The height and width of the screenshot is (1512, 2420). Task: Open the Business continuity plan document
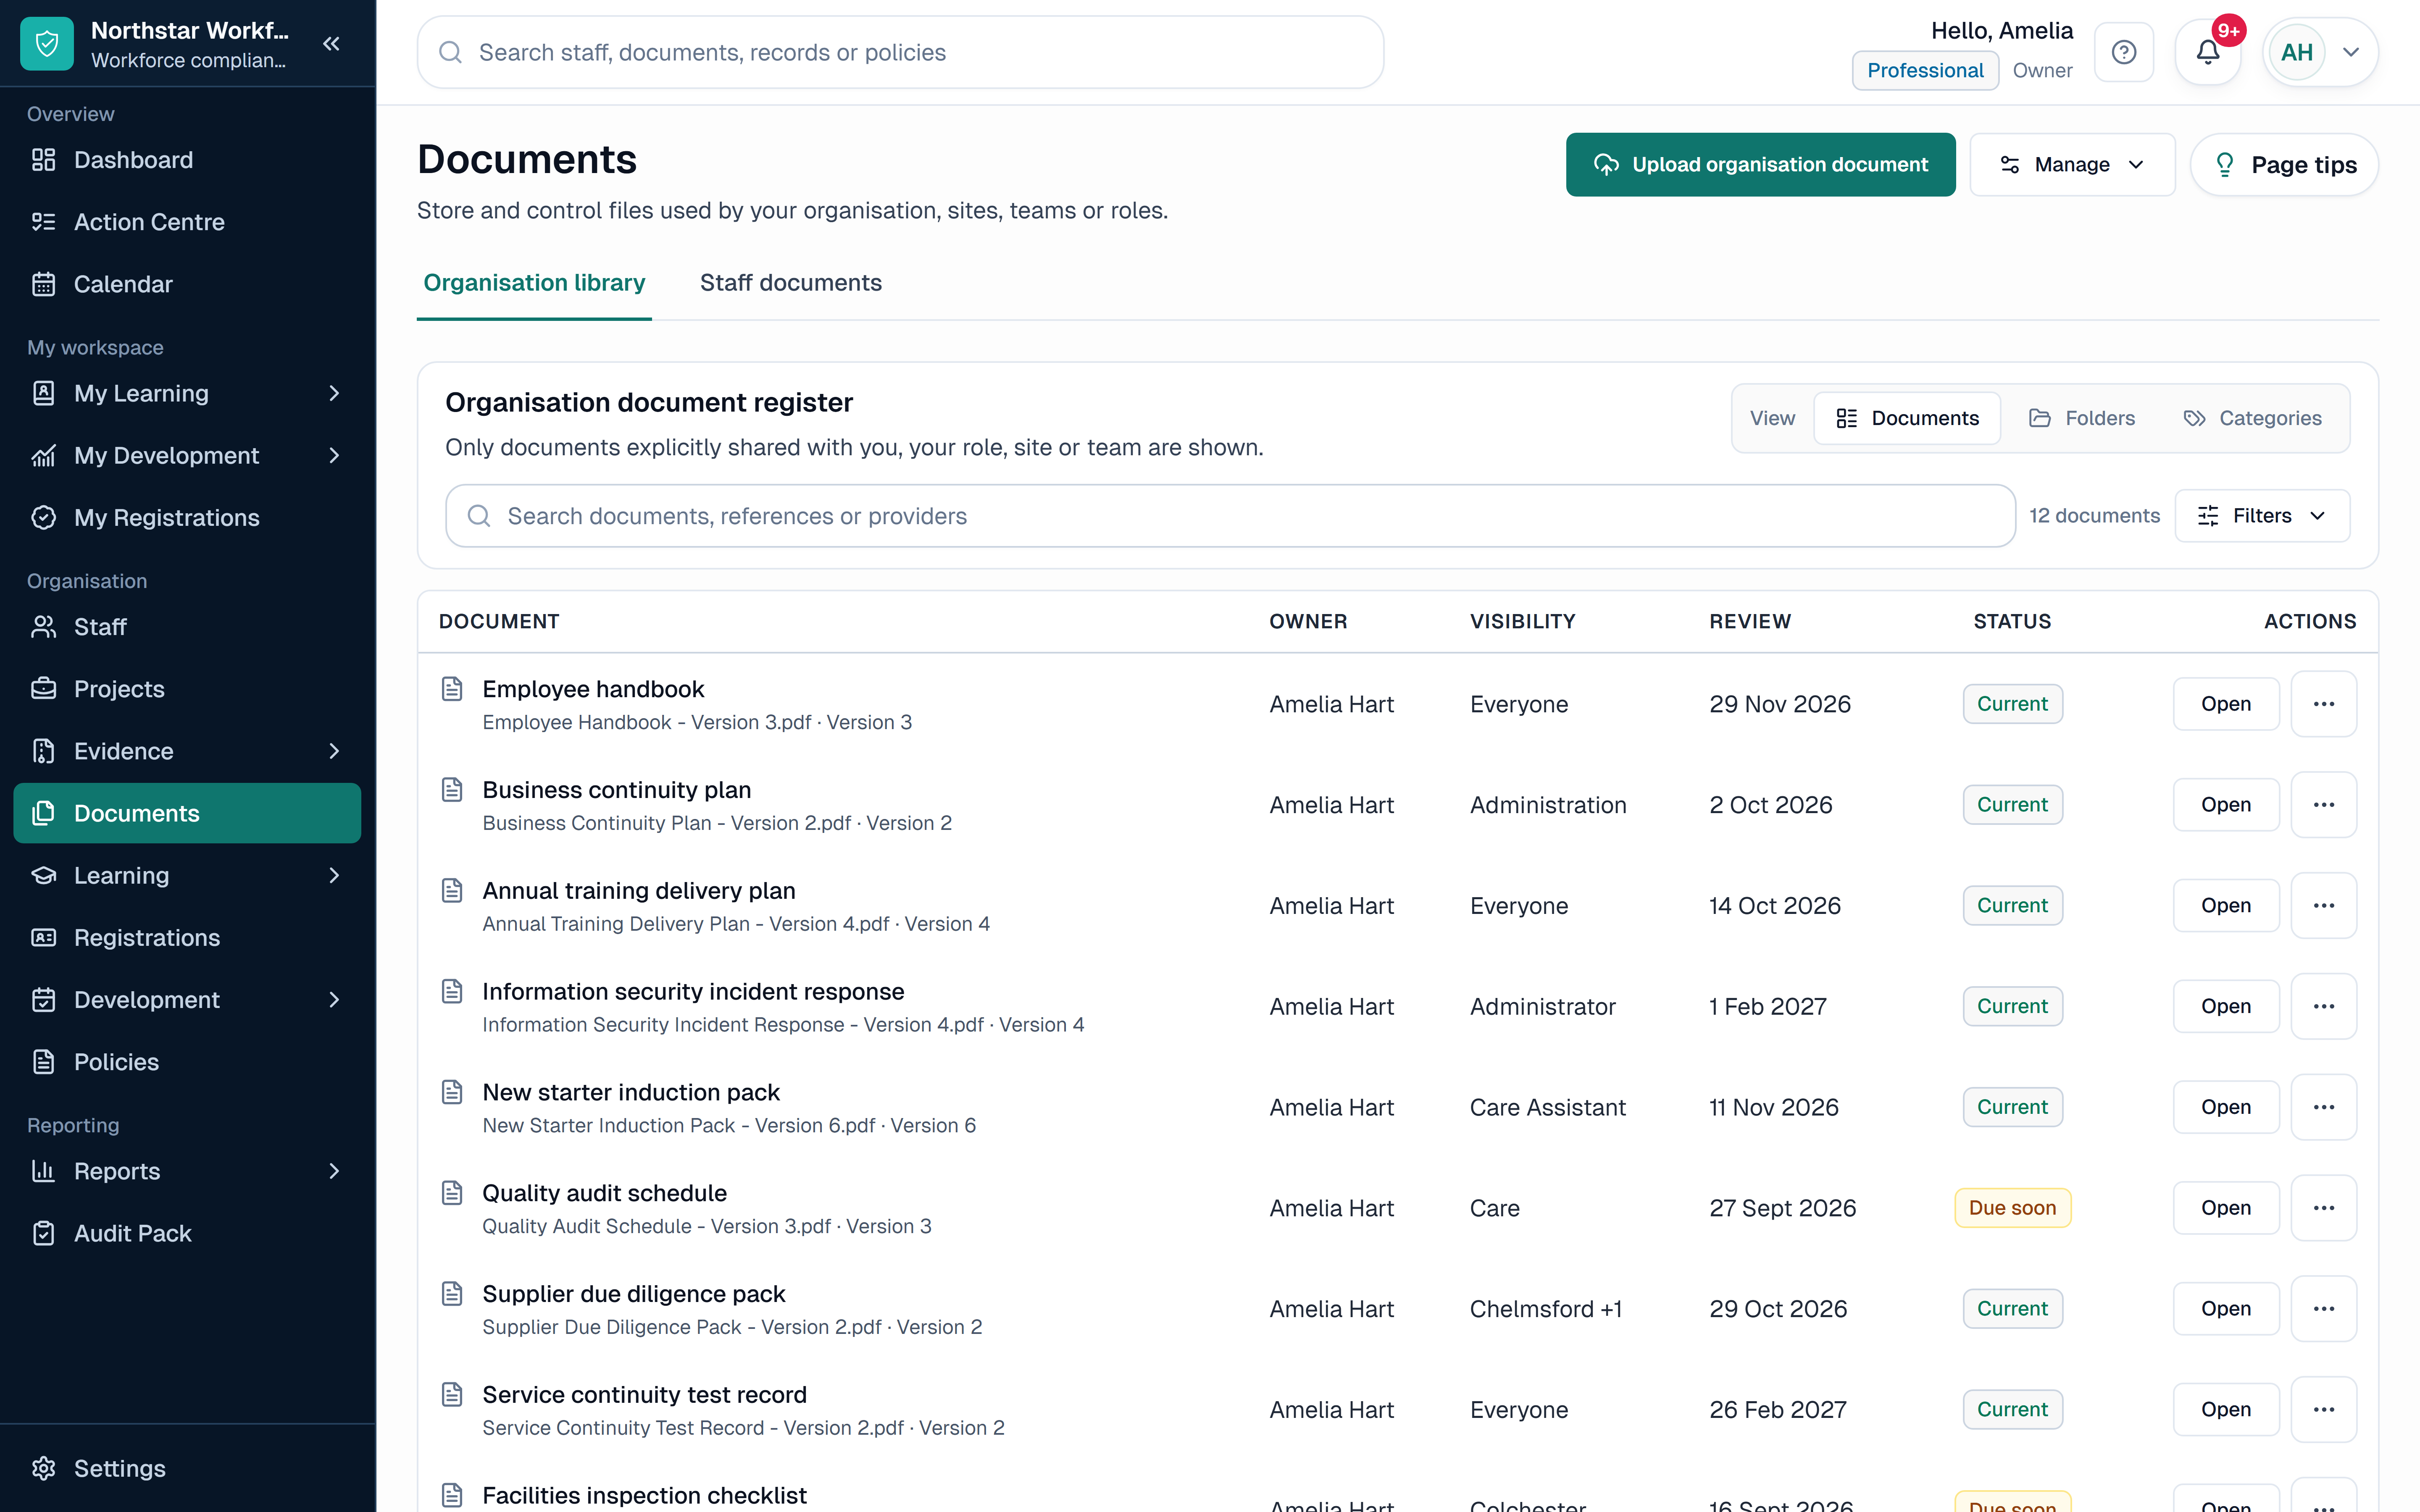(x=2226, y=805)
